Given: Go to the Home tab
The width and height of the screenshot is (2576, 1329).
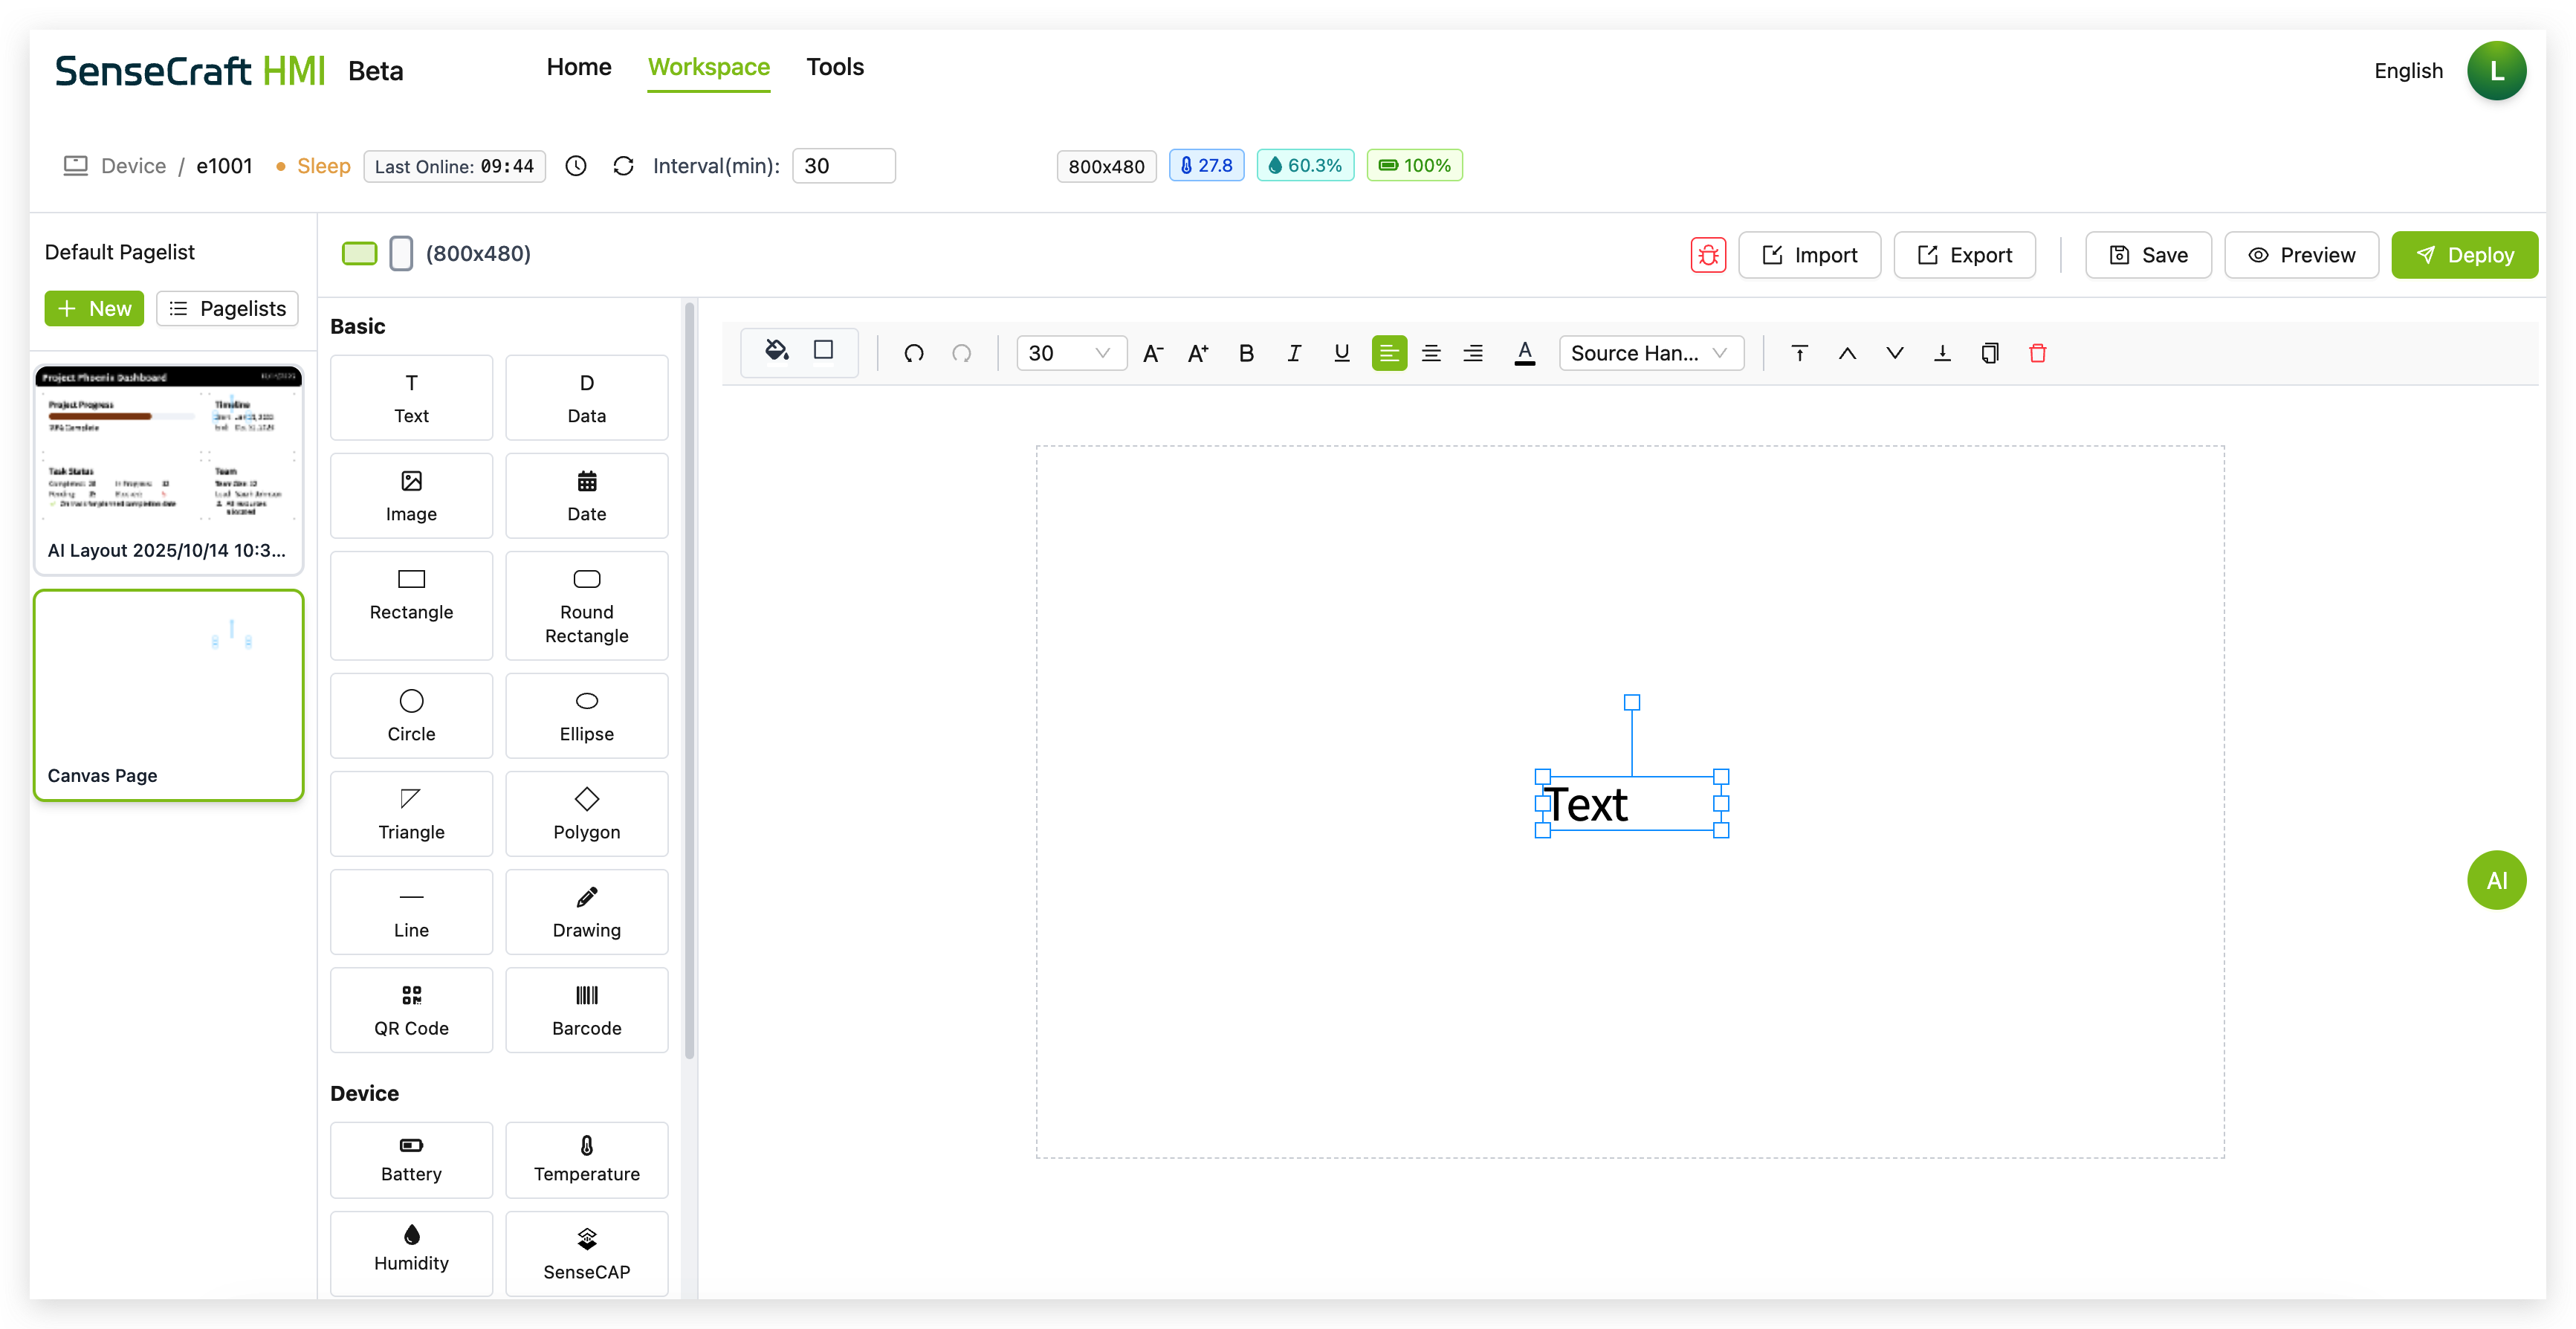Looking at the screenshot, I should coord(579,67).
